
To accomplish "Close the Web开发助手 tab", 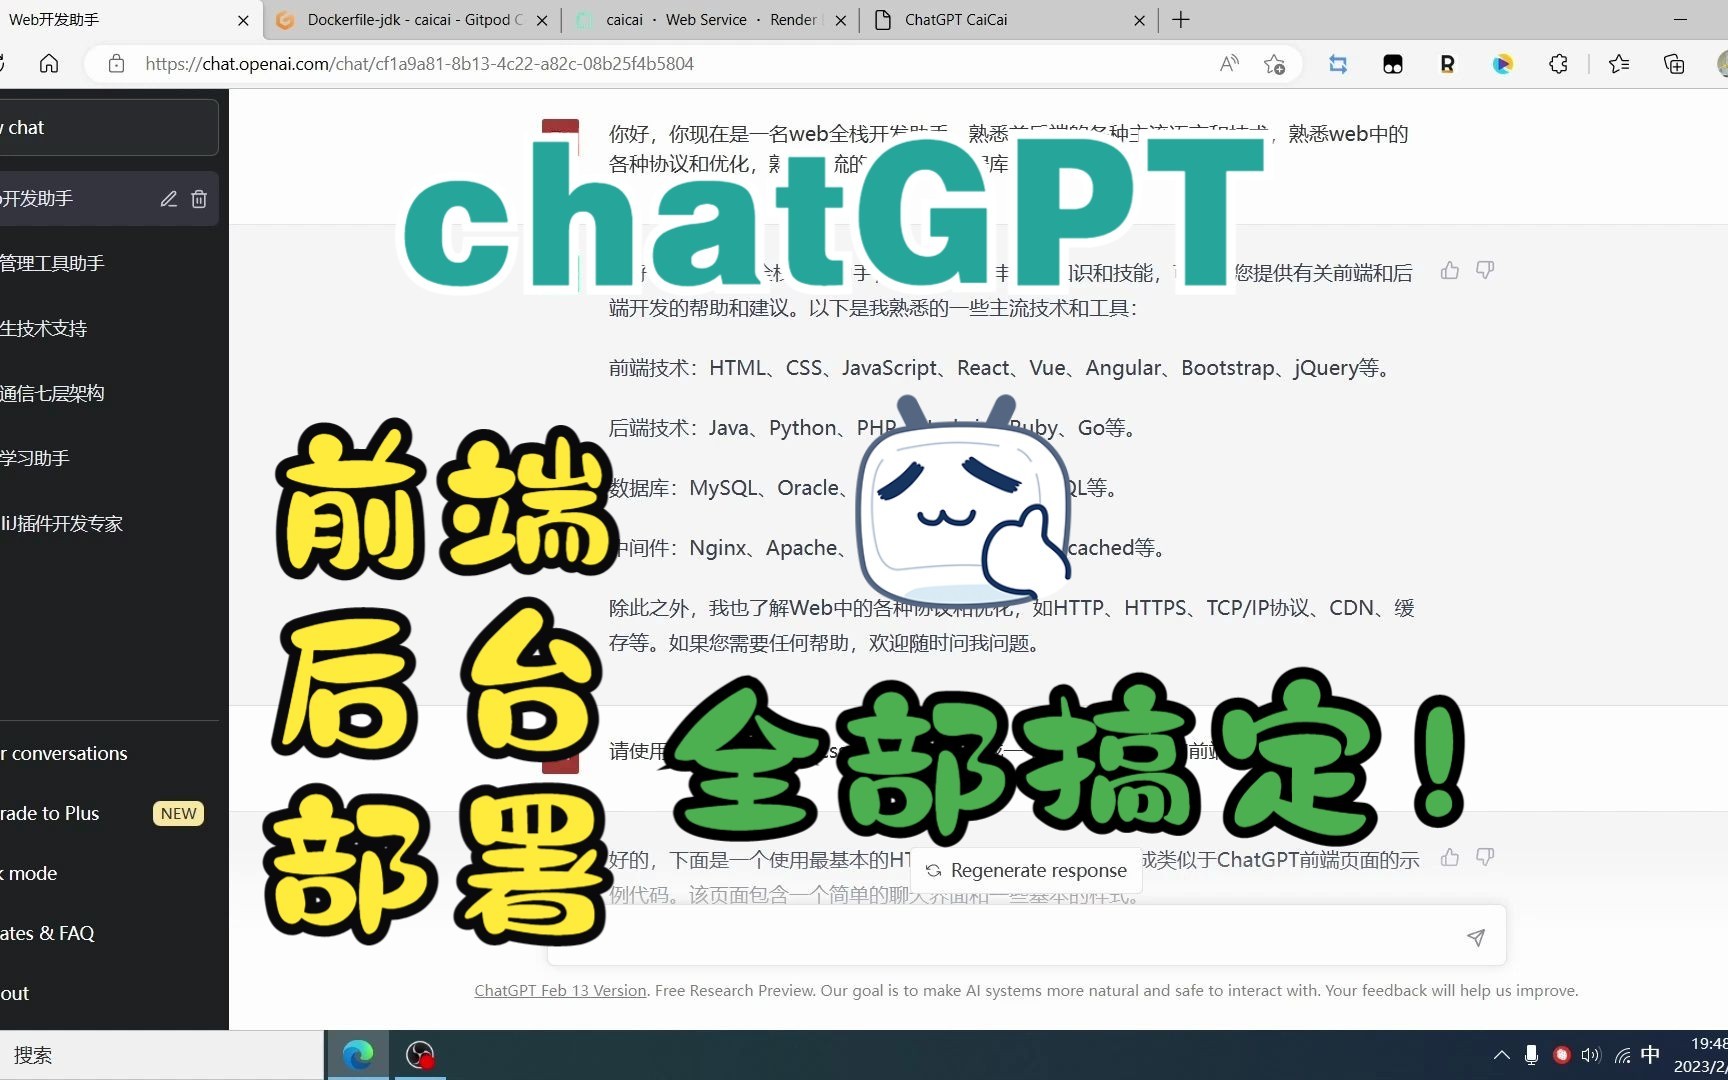I will click(x=243, y=20).
